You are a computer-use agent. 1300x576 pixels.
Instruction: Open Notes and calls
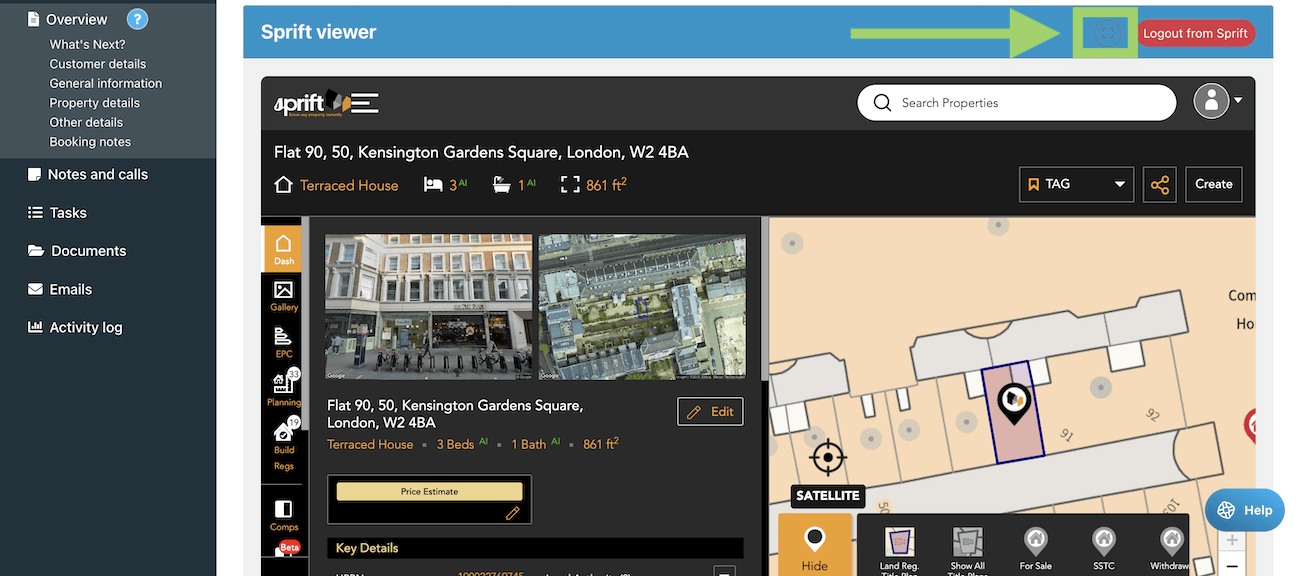(98, 174)
